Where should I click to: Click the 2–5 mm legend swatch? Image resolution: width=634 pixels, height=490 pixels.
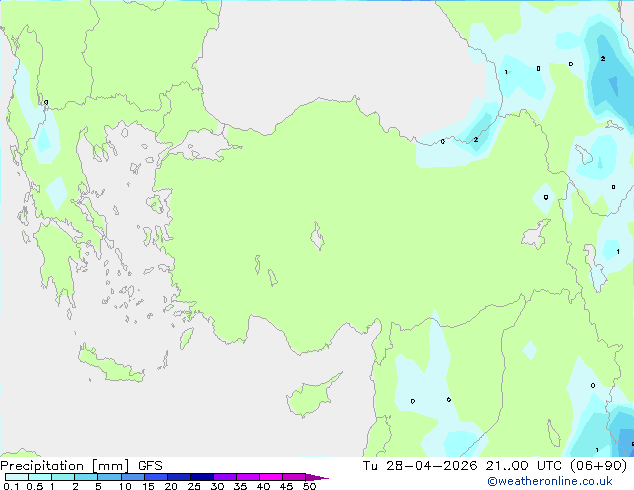(x=86, y=477)
